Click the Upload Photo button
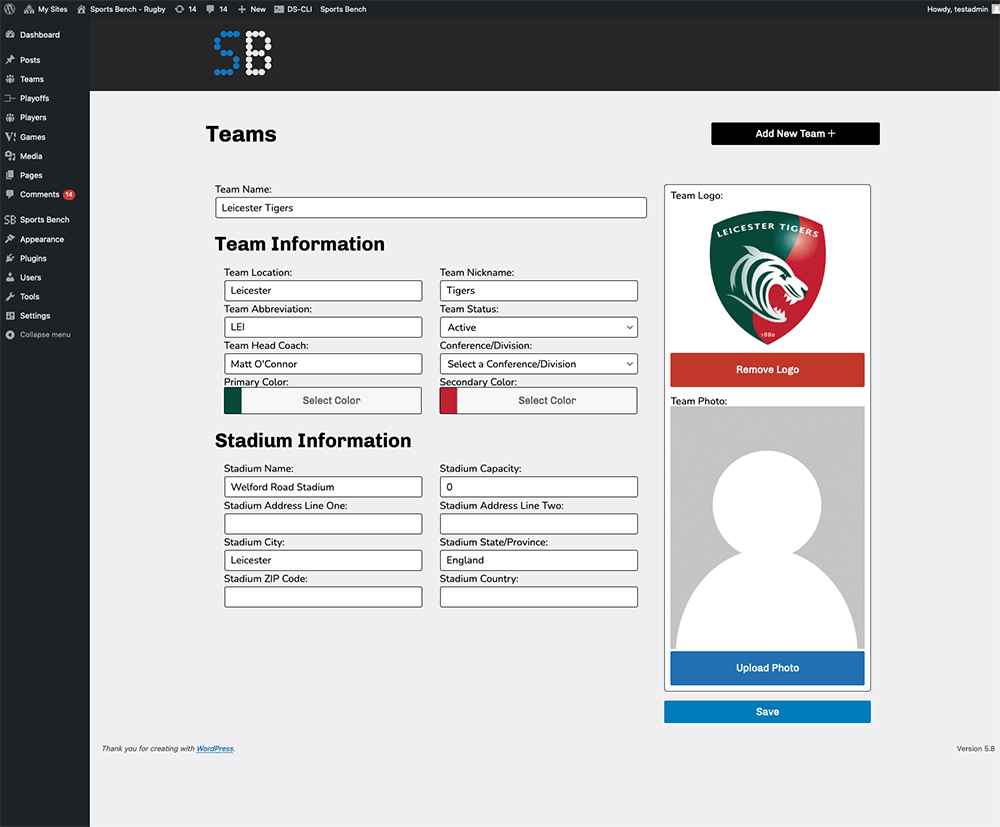This screenshot has height=827, width=1000. (767, 668)
